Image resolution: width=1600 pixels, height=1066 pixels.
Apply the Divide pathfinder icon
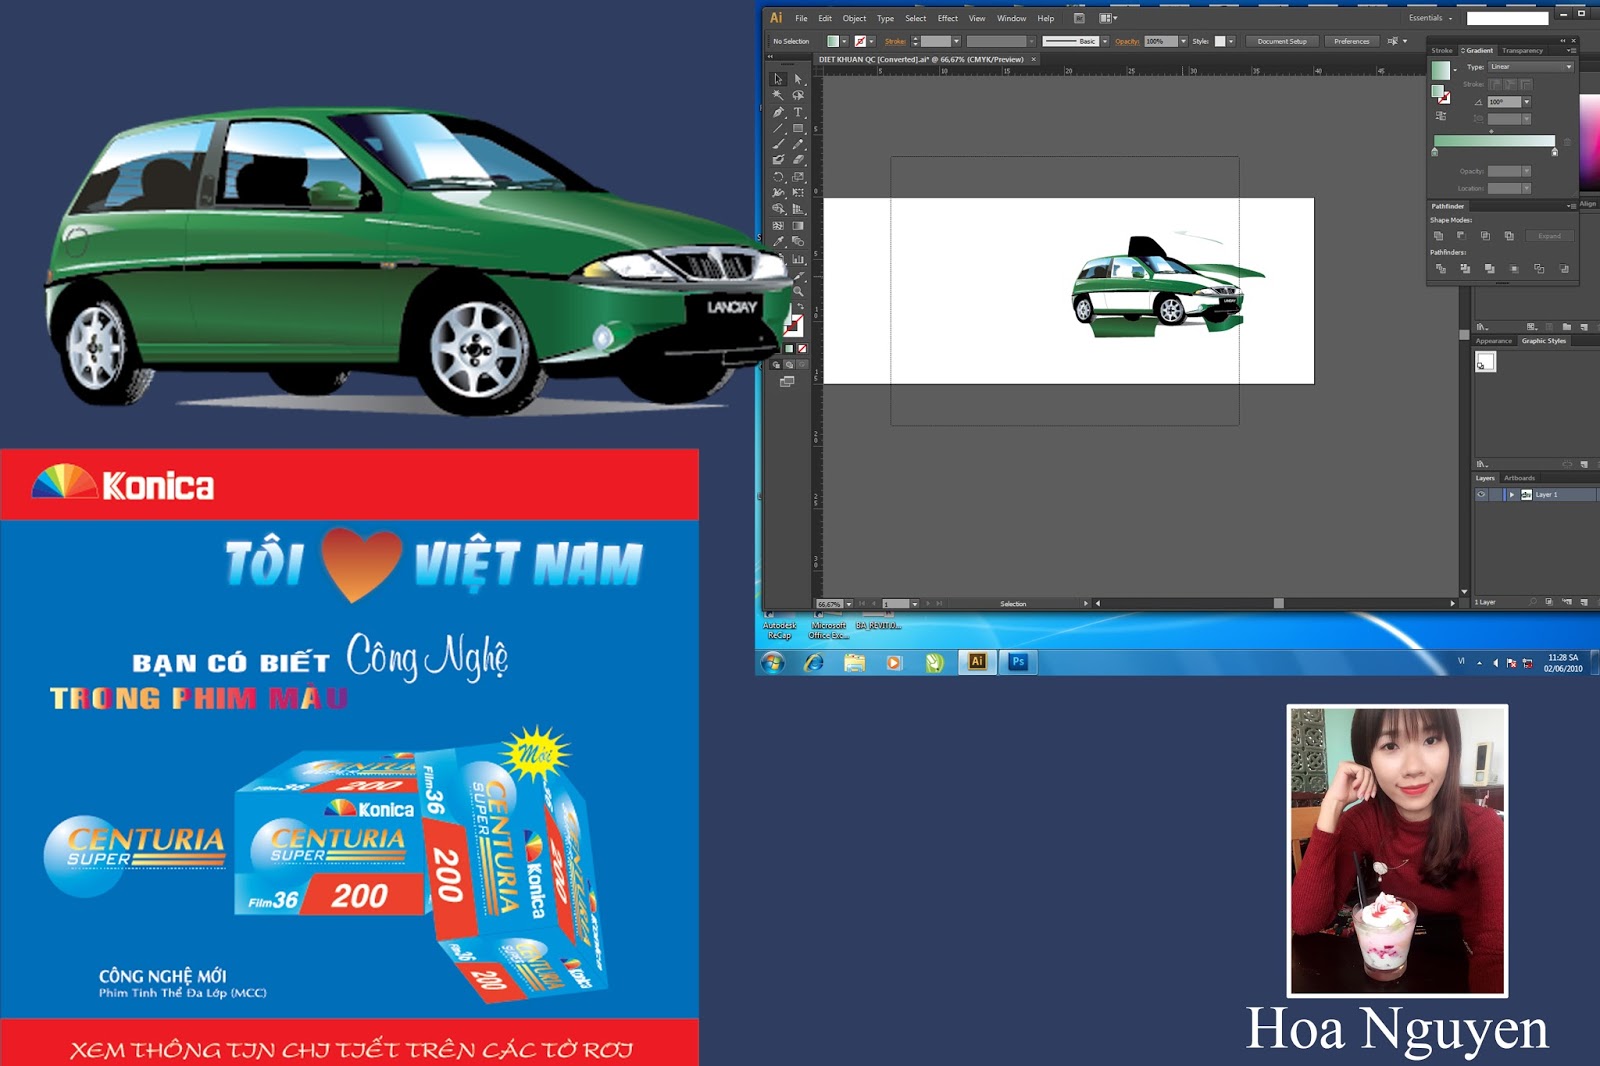pyautogui.click(x=1440, y=268)
